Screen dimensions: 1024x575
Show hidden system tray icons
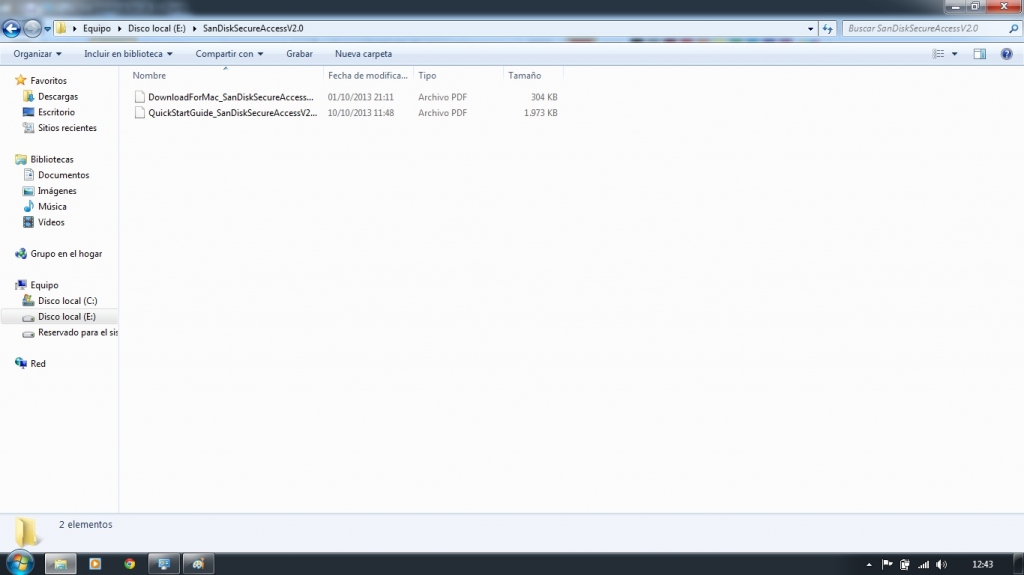[868, 564]
